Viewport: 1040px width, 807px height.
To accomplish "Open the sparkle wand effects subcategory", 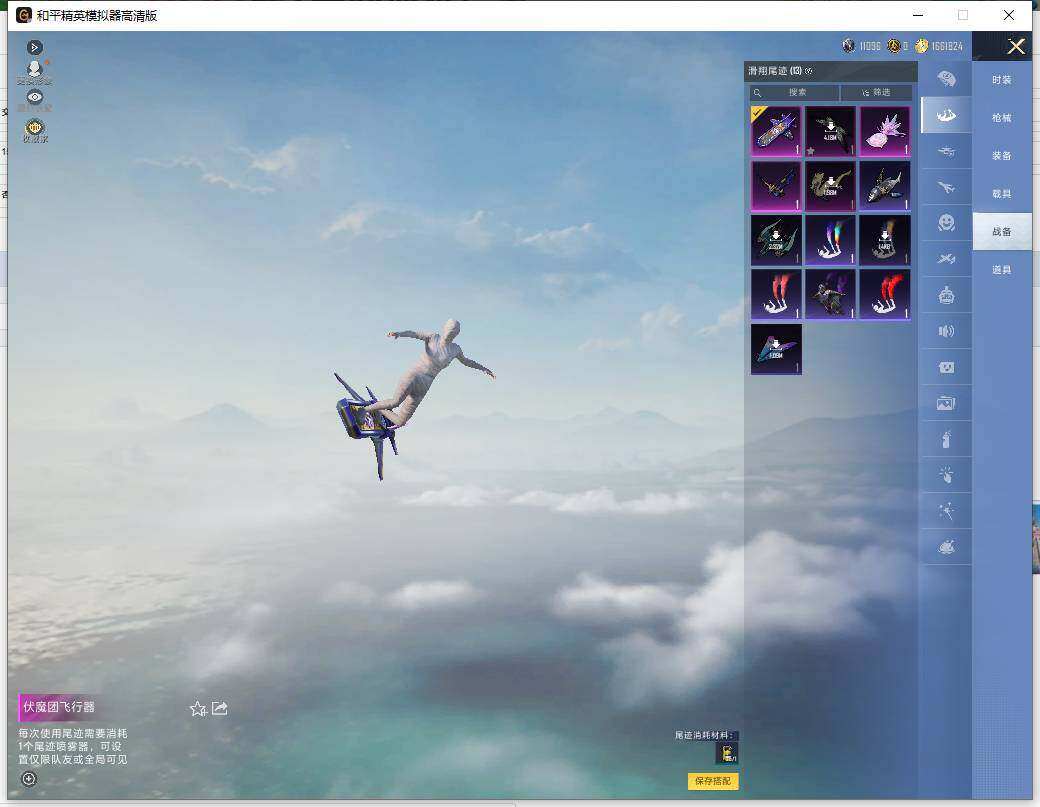I will [946, 511].
